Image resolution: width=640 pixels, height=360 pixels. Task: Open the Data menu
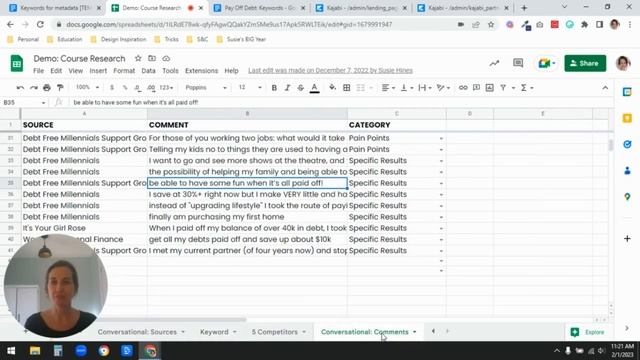click(148, 71)
